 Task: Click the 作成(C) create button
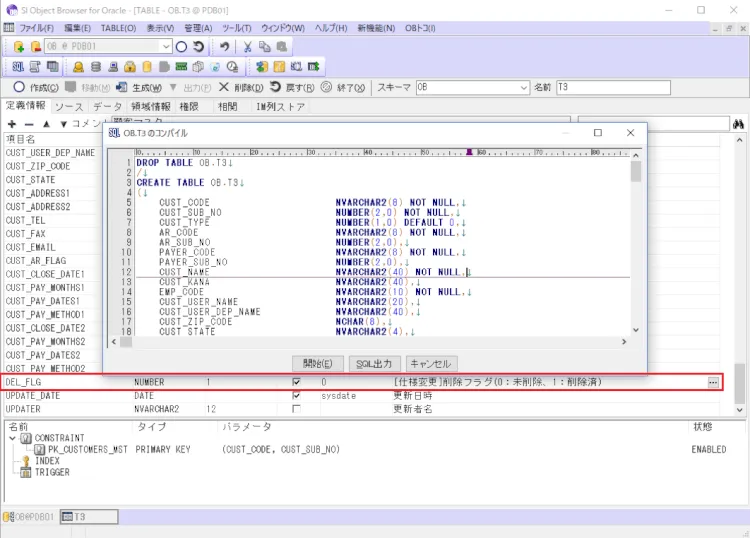pyautogui.click(x=36, y=88)
